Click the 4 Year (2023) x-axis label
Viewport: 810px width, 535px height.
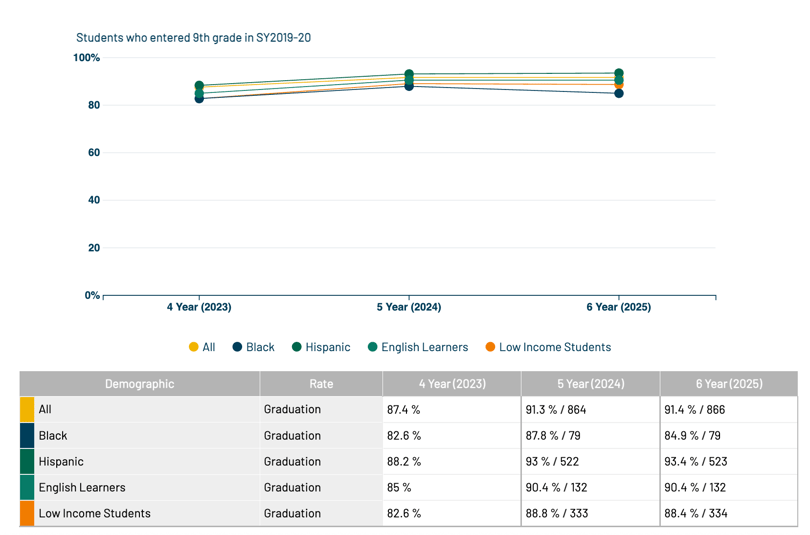(199, 307)
